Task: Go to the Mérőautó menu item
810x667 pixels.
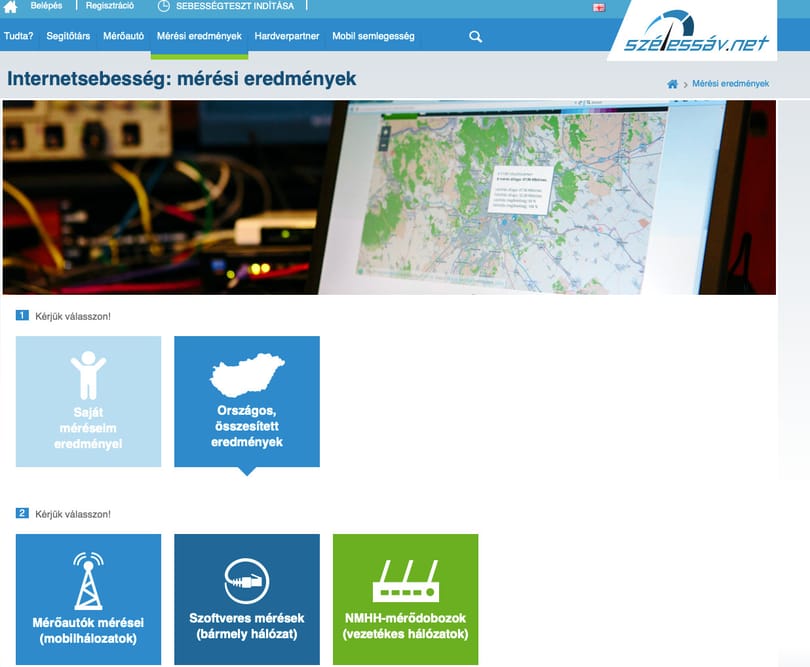Action: (x=123, y=36)
